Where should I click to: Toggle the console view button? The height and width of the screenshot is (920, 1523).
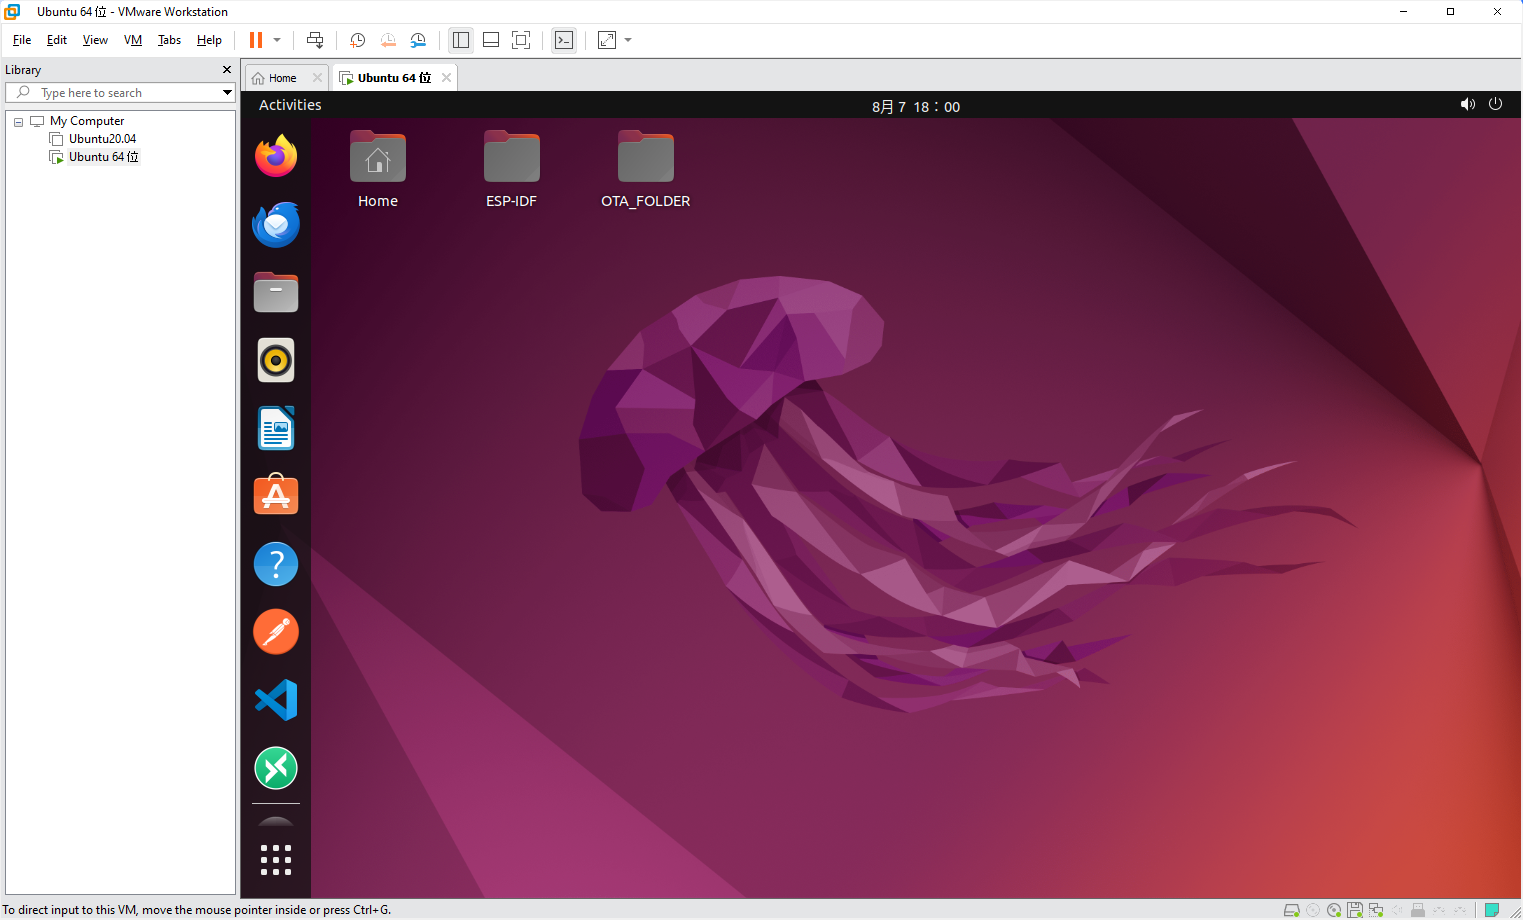564,40
